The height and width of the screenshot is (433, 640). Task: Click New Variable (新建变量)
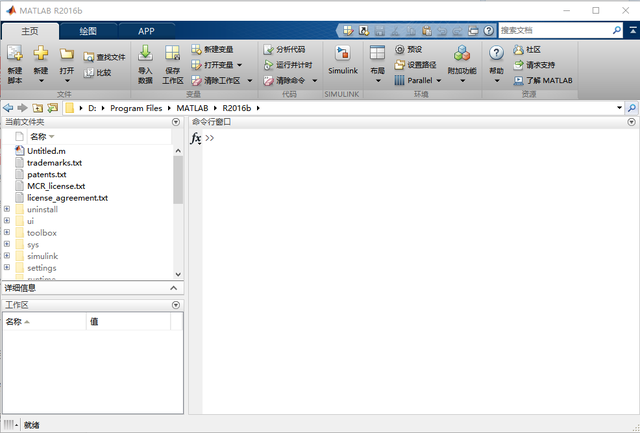pos(212,49)
